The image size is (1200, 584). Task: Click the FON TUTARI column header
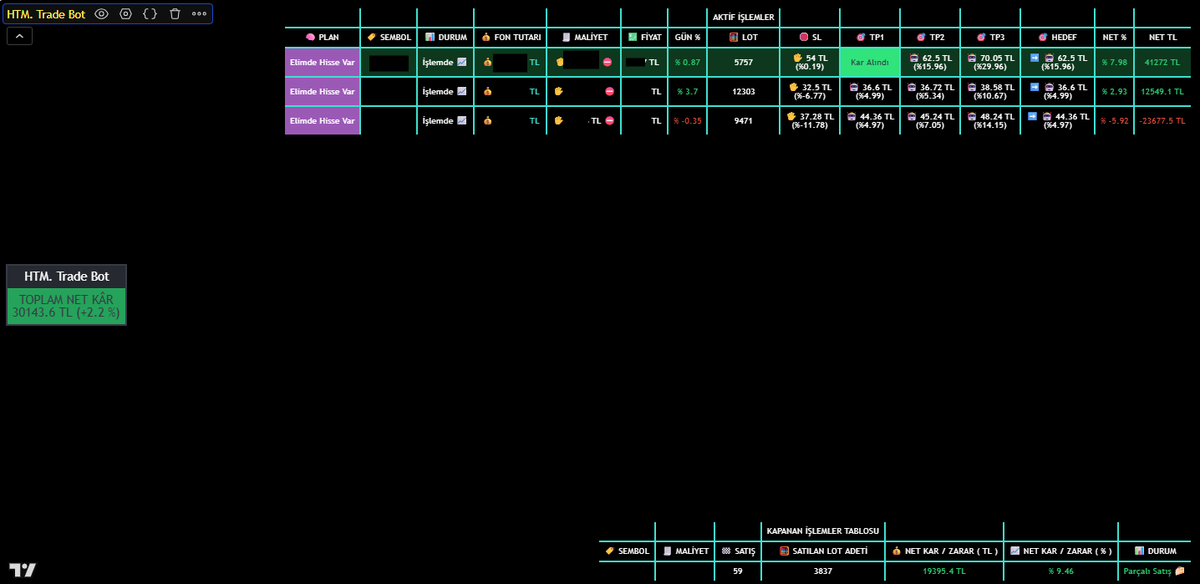[510, 37]
